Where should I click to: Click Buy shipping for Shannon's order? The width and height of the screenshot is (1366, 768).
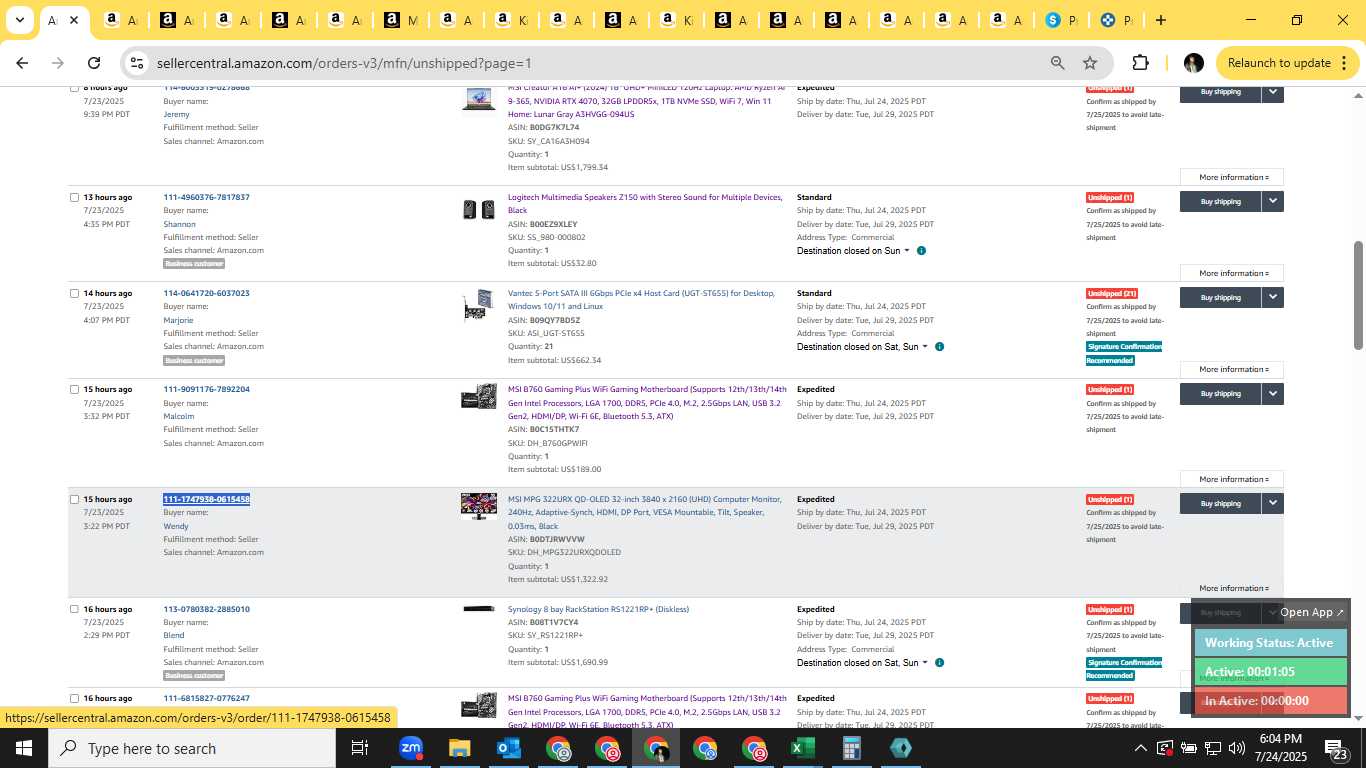(x=1220, y=201)
